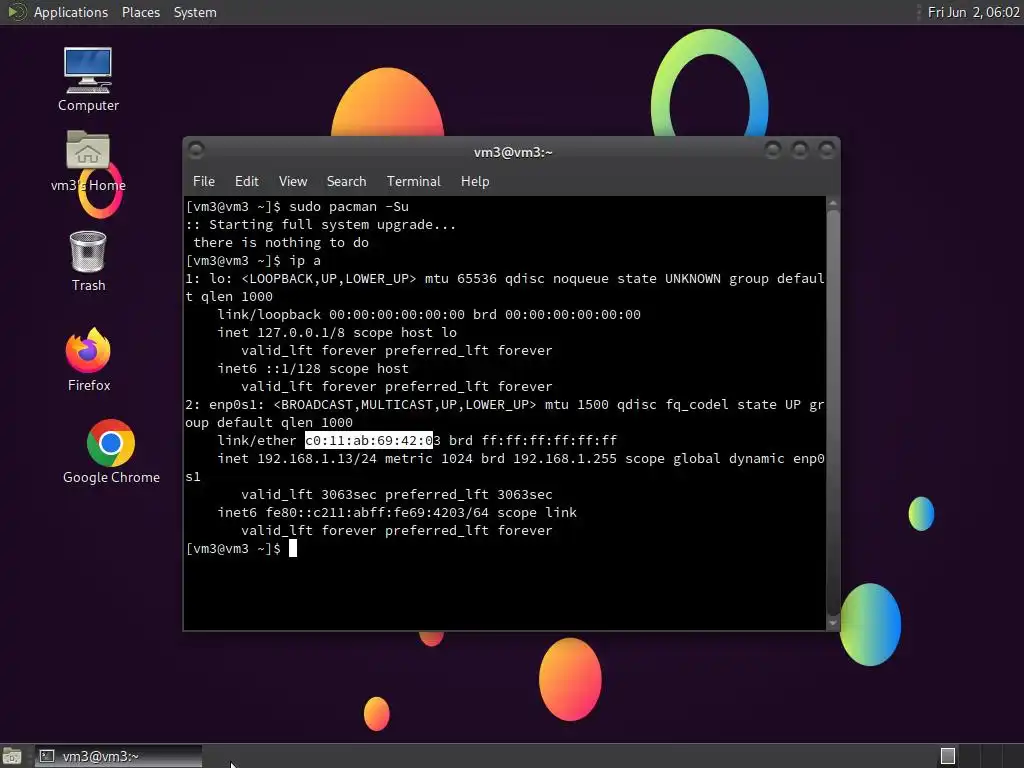Open the terminal Search menu

click(346, 182)
